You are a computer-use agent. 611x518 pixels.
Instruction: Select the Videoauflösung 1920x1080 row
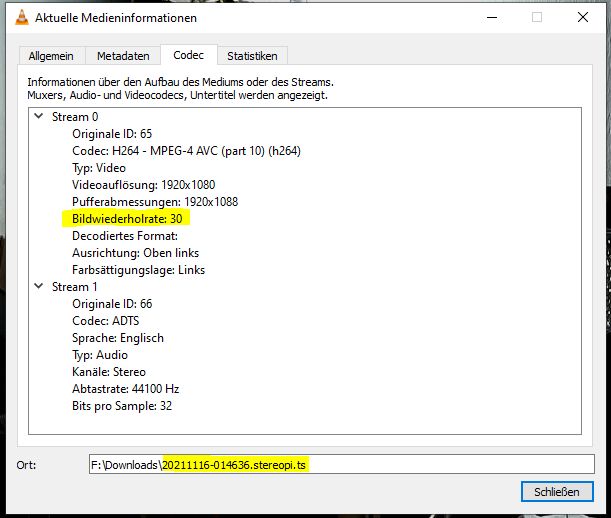[143, 185]
